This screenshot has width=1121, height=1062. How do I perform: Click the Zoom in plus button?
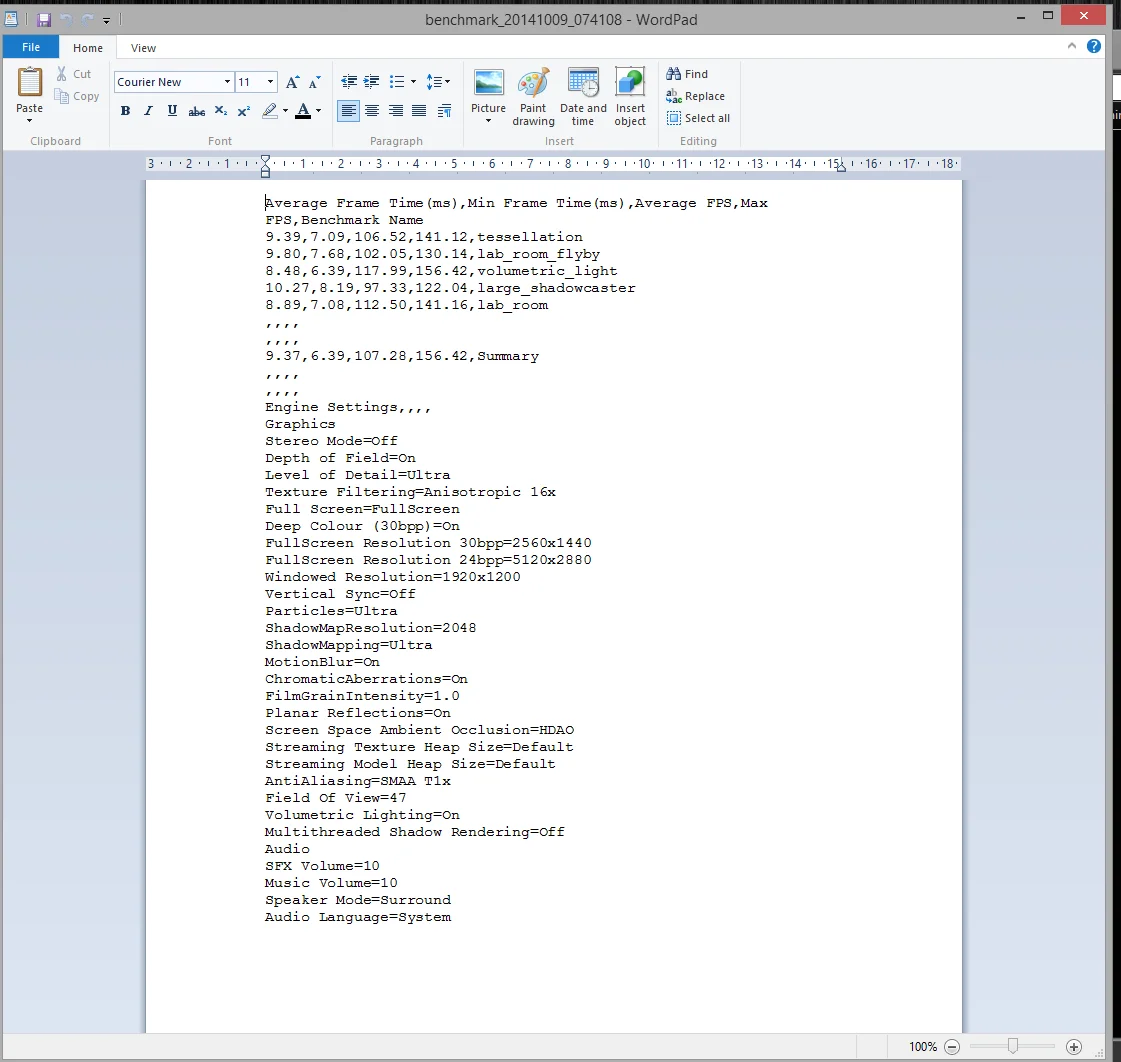pos(1074,1047)
